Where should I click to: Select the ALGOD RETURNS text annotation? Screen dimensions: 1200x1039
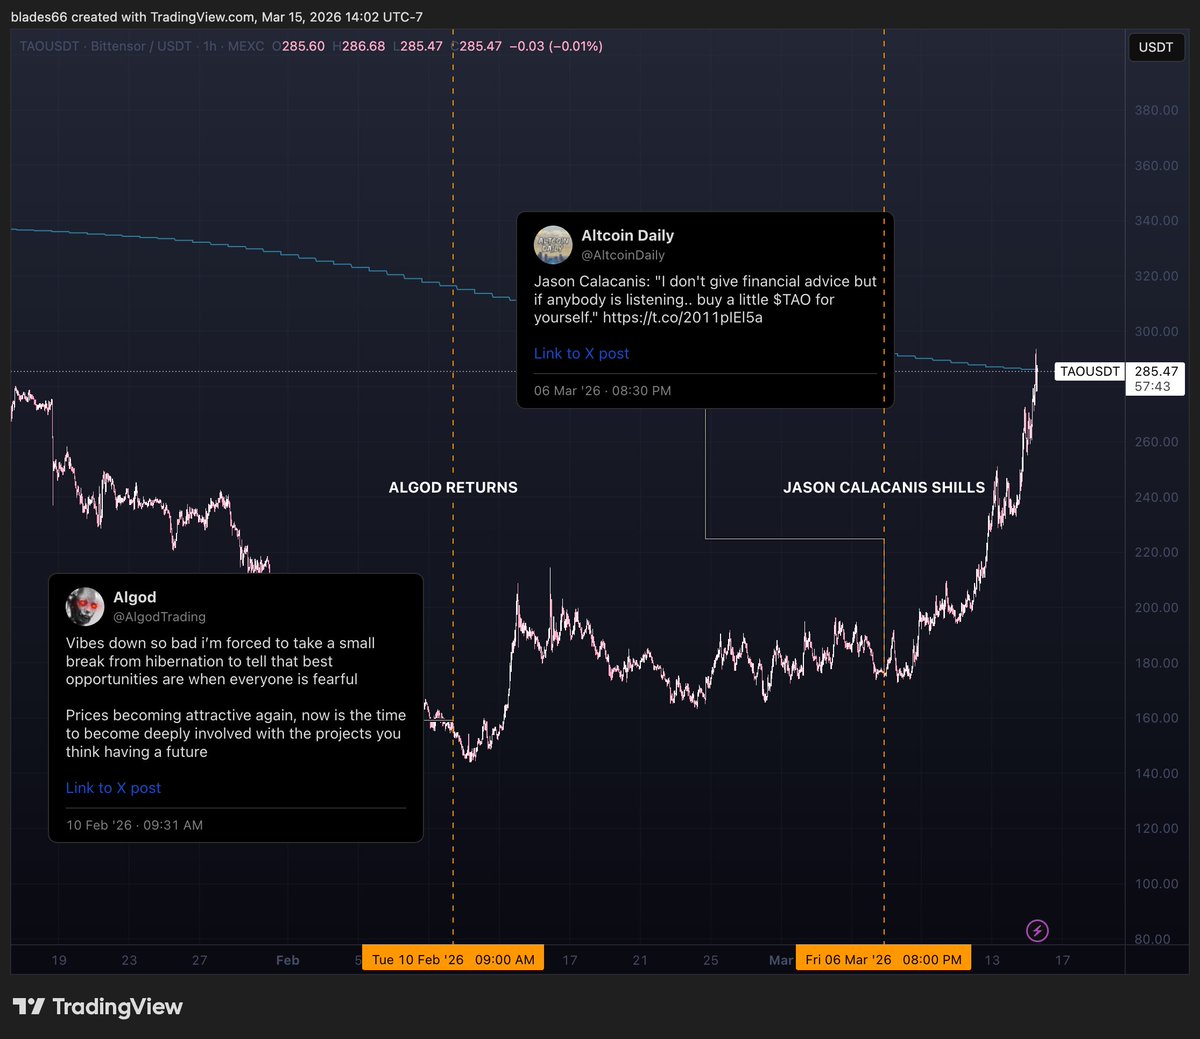tap(453, 488)
